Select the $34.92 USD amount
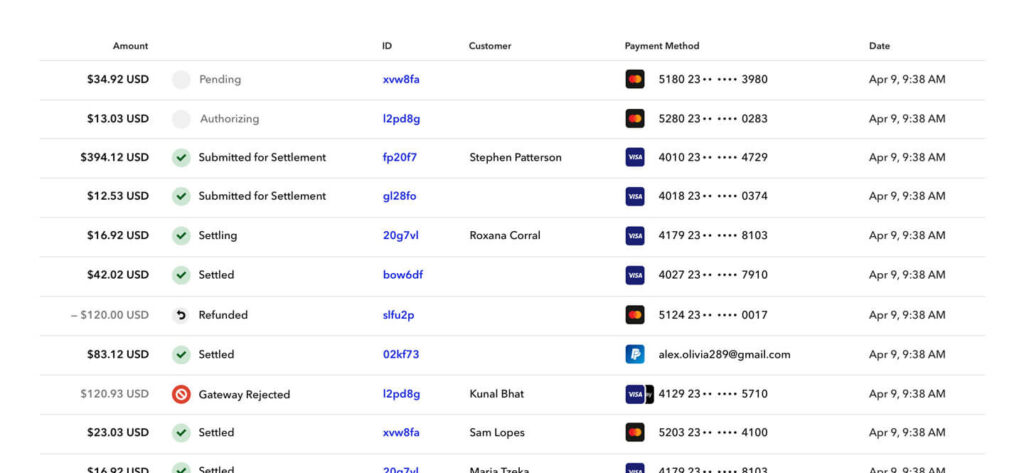Screen dimensions: 1024x473 pyautogui.click(x=118, y=80)
